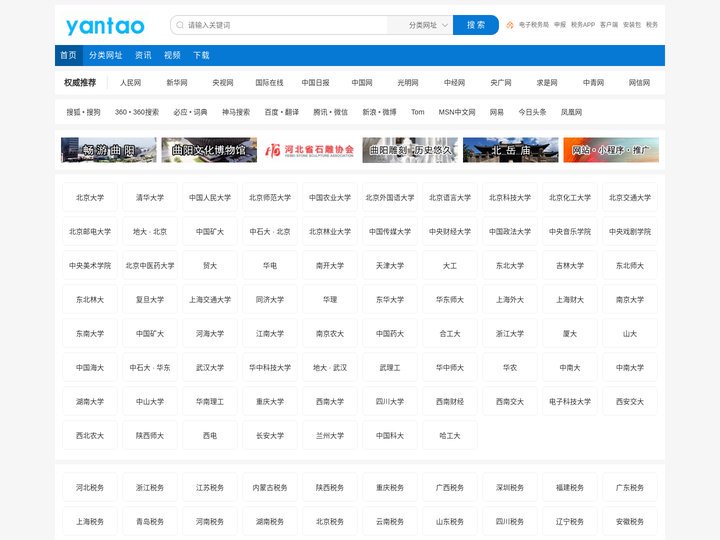
Task: Select the 上海交通大学 tile
Action: point(210,299)
